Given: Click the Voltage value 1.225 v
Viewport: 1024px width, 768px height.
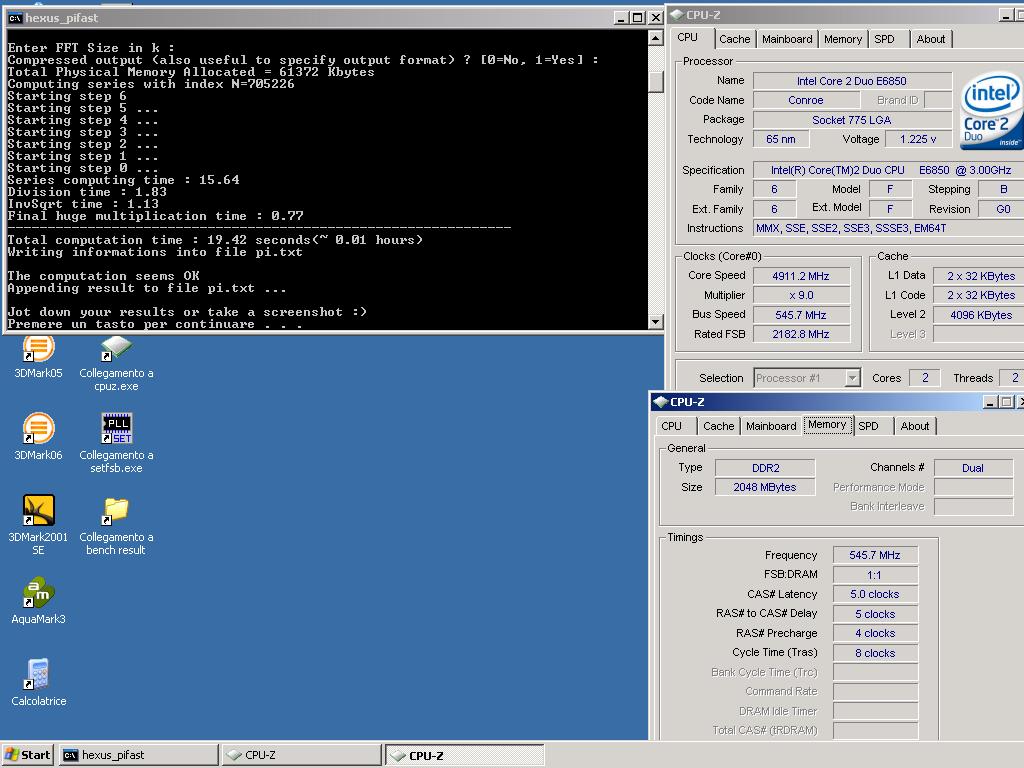Looking at the screenshot, I should 918,139.
